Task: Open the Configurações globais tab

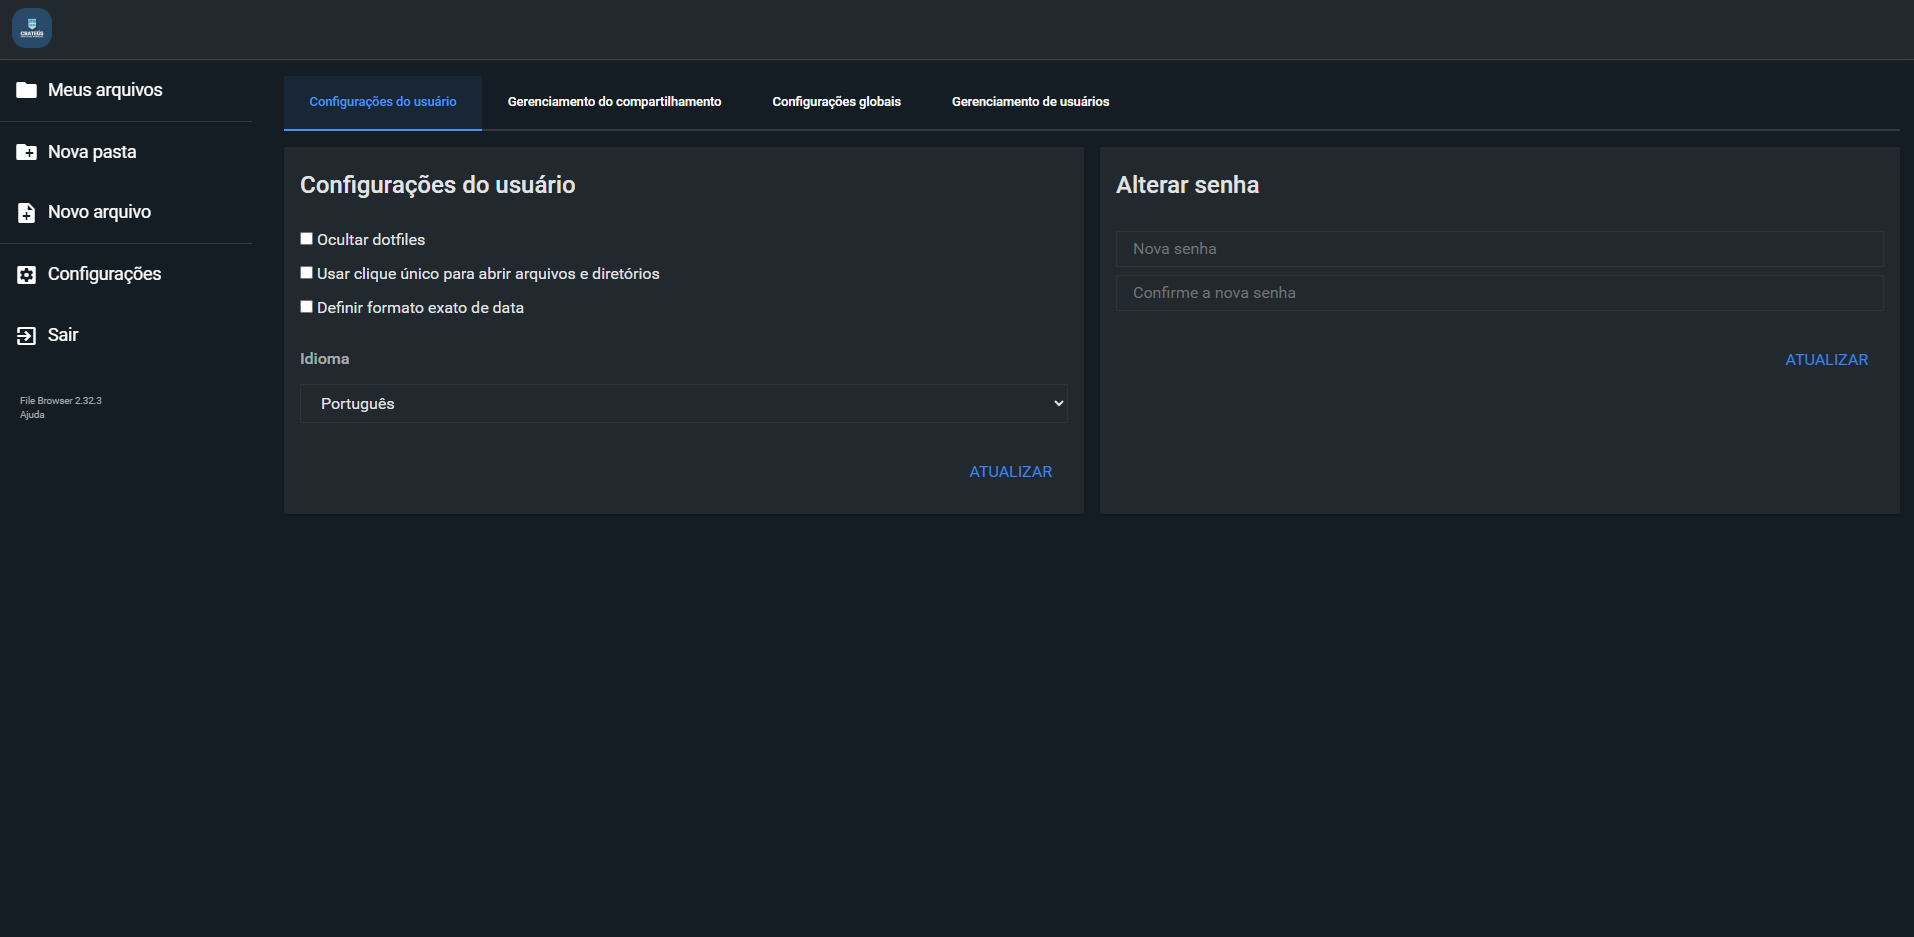Action: coord(836,101)
